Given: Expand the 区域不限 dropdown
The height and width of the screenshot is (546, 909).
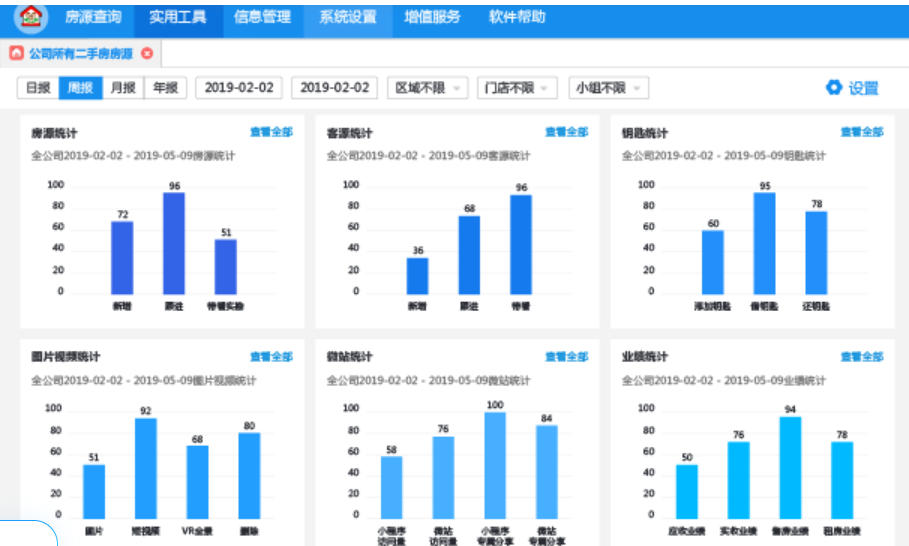Looking at the screenshot, I should 427,88.
